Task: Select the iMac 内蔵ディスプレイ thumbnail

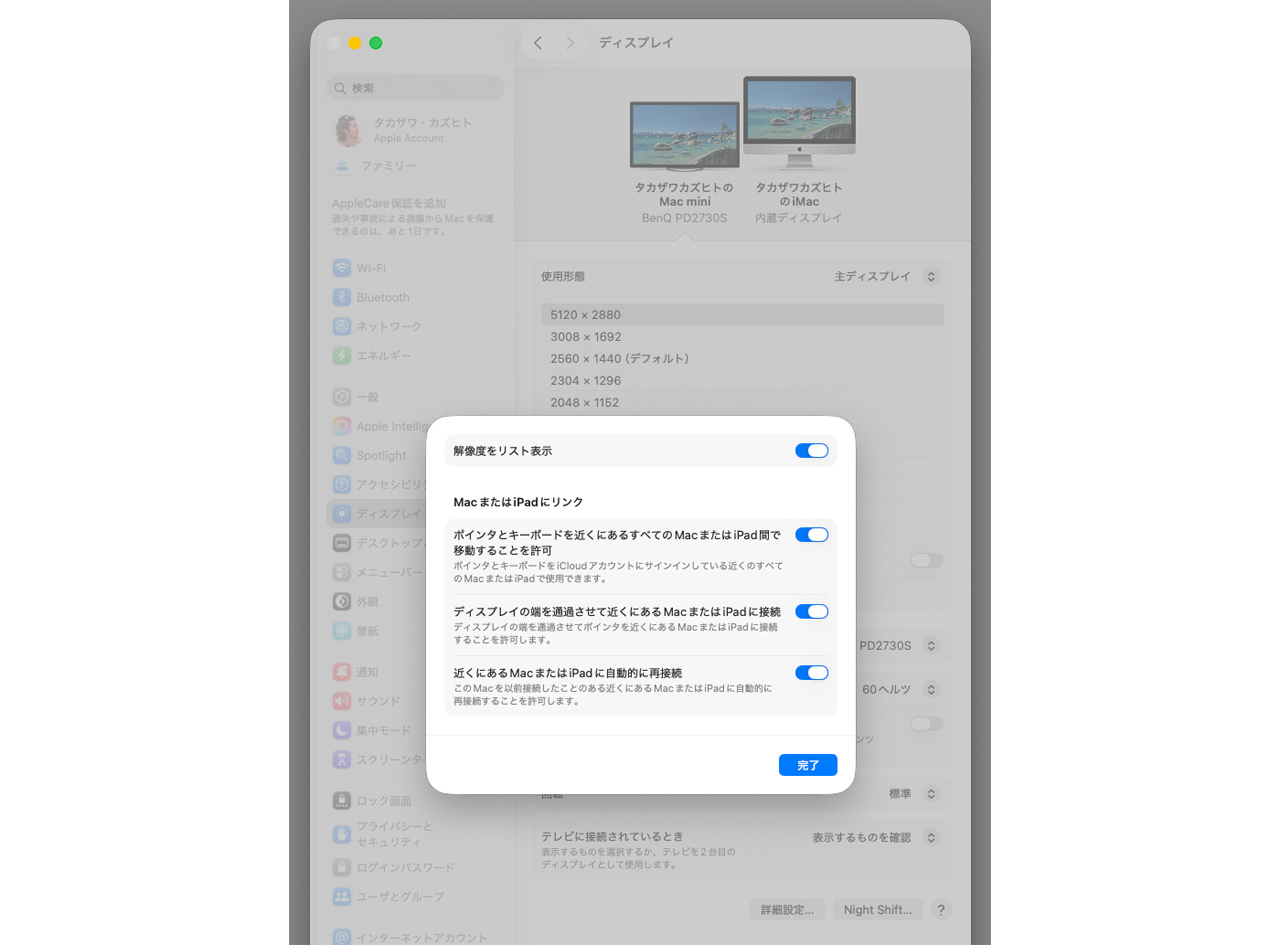Action: coord(799,125)
